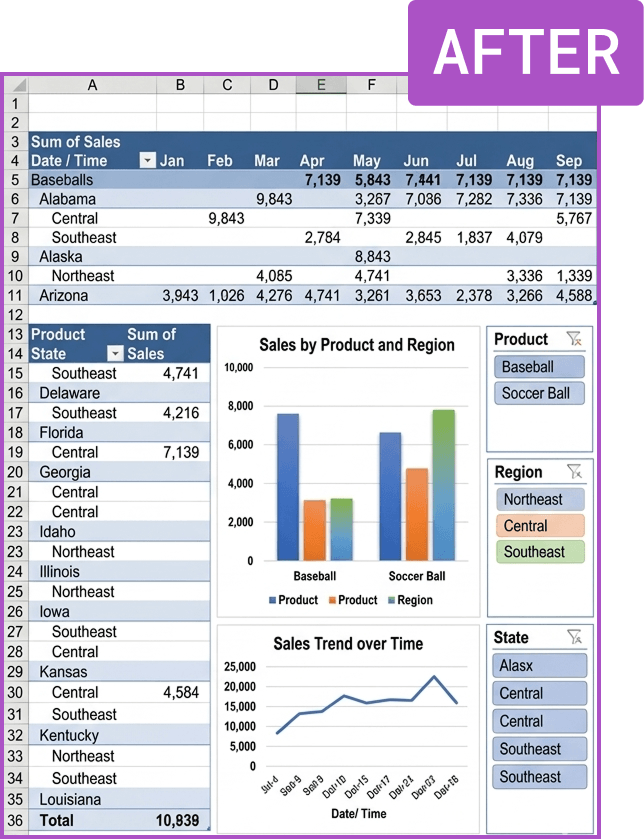Screen dimensions: 644x839
Task: Select the Alasx state slicer button
Action: [539, 666]
